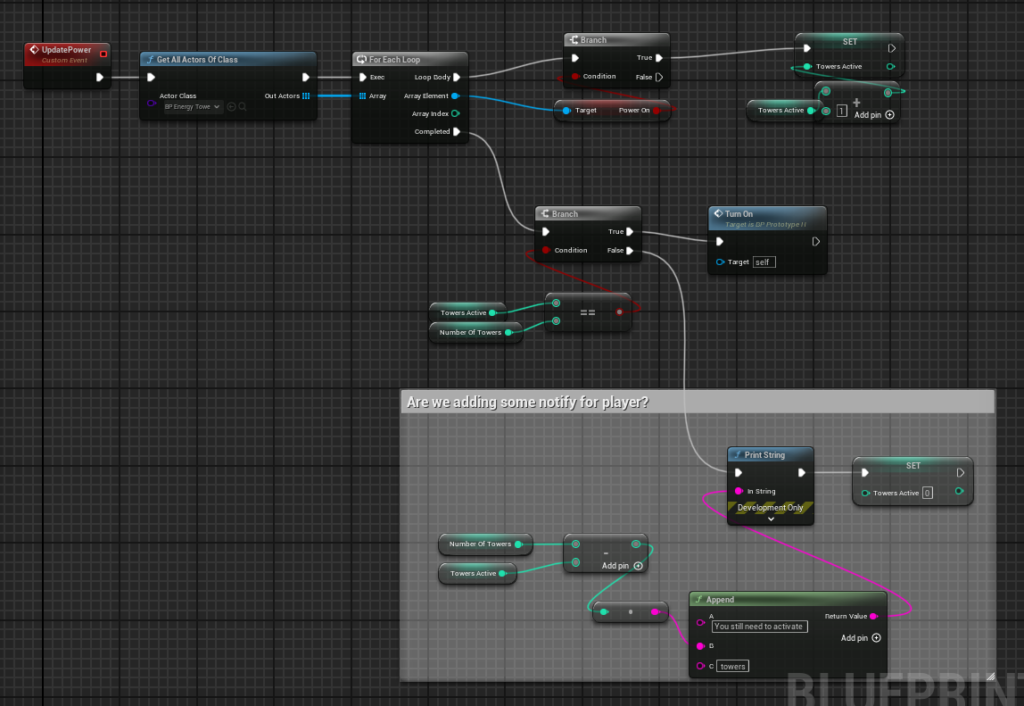
Task: Click the Power On red boolean output pin
Action: 657,110
